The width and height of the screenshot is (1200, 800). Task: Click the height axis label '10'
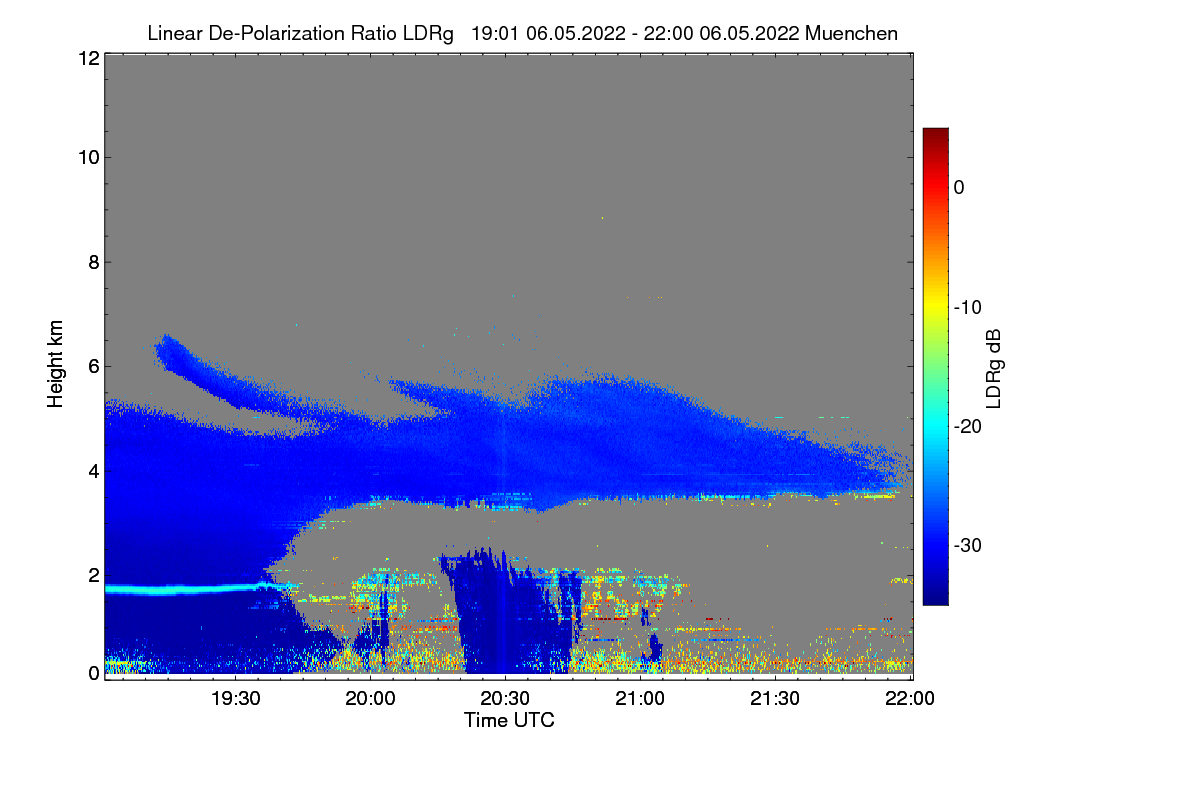point(87,157)
